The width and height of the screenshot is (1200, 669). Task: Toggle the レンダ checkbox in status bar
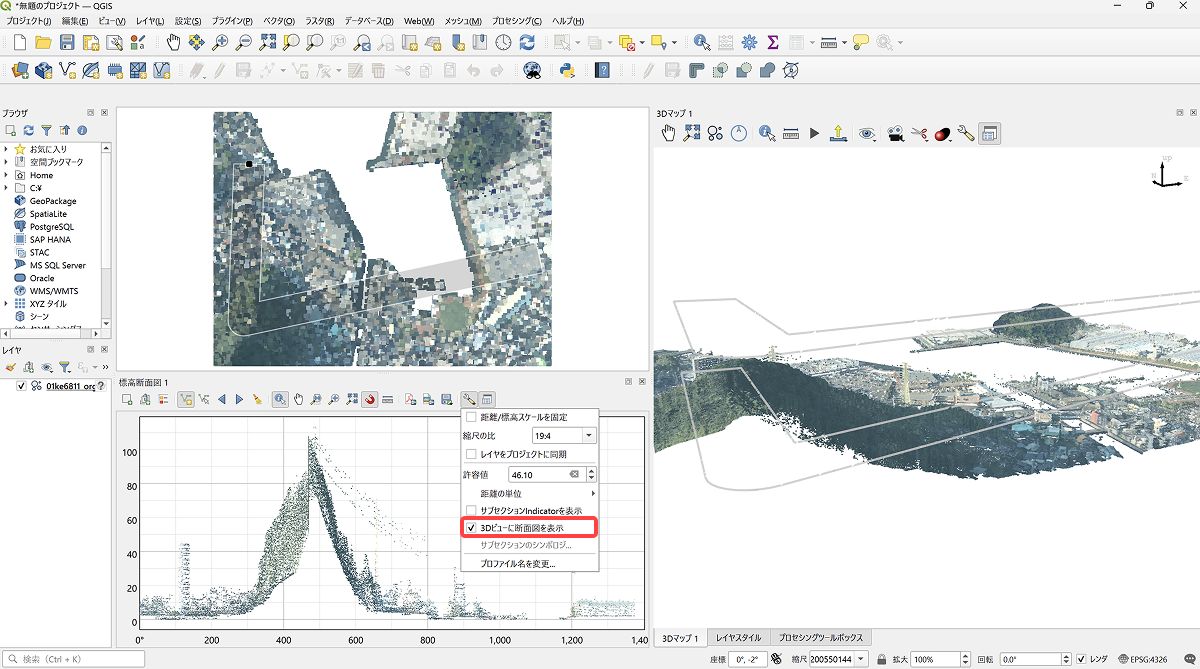tap(1081, 660)
